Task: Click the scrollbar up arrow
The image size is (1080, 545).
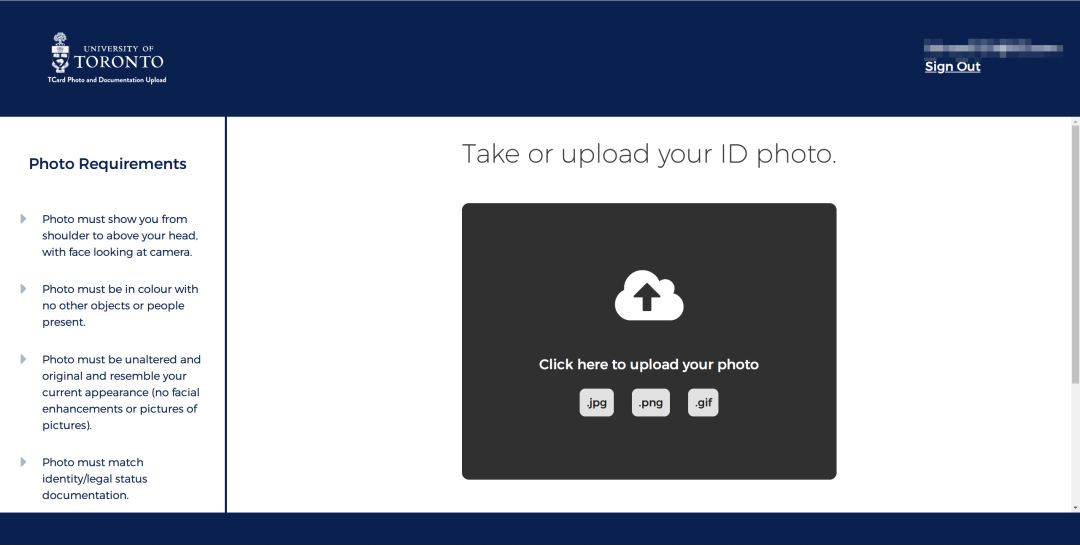Action: 1075,122
